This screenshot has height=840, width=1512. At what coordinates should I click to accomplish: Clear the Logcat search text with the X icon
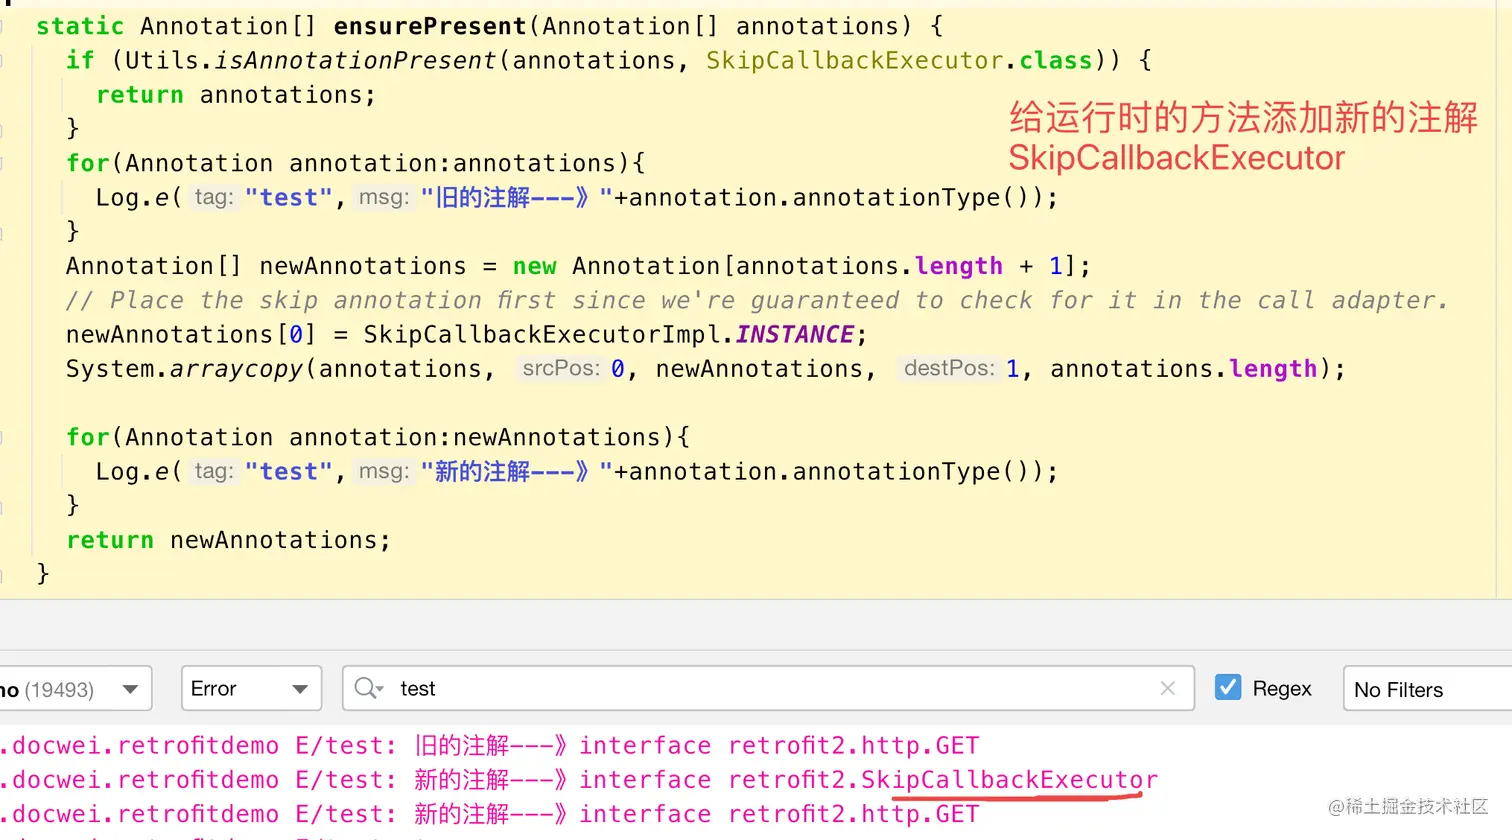pyautogui.click(x=1167, y=688)
